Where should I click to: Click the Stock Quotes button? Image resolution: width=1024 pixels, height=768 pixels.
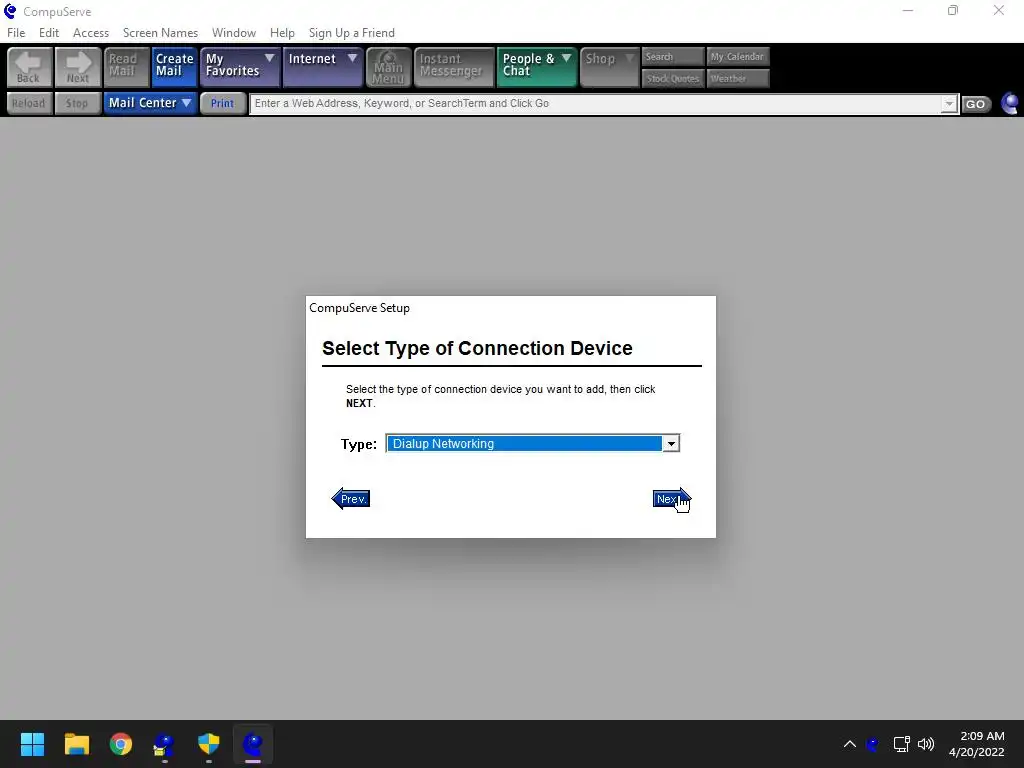673,78
